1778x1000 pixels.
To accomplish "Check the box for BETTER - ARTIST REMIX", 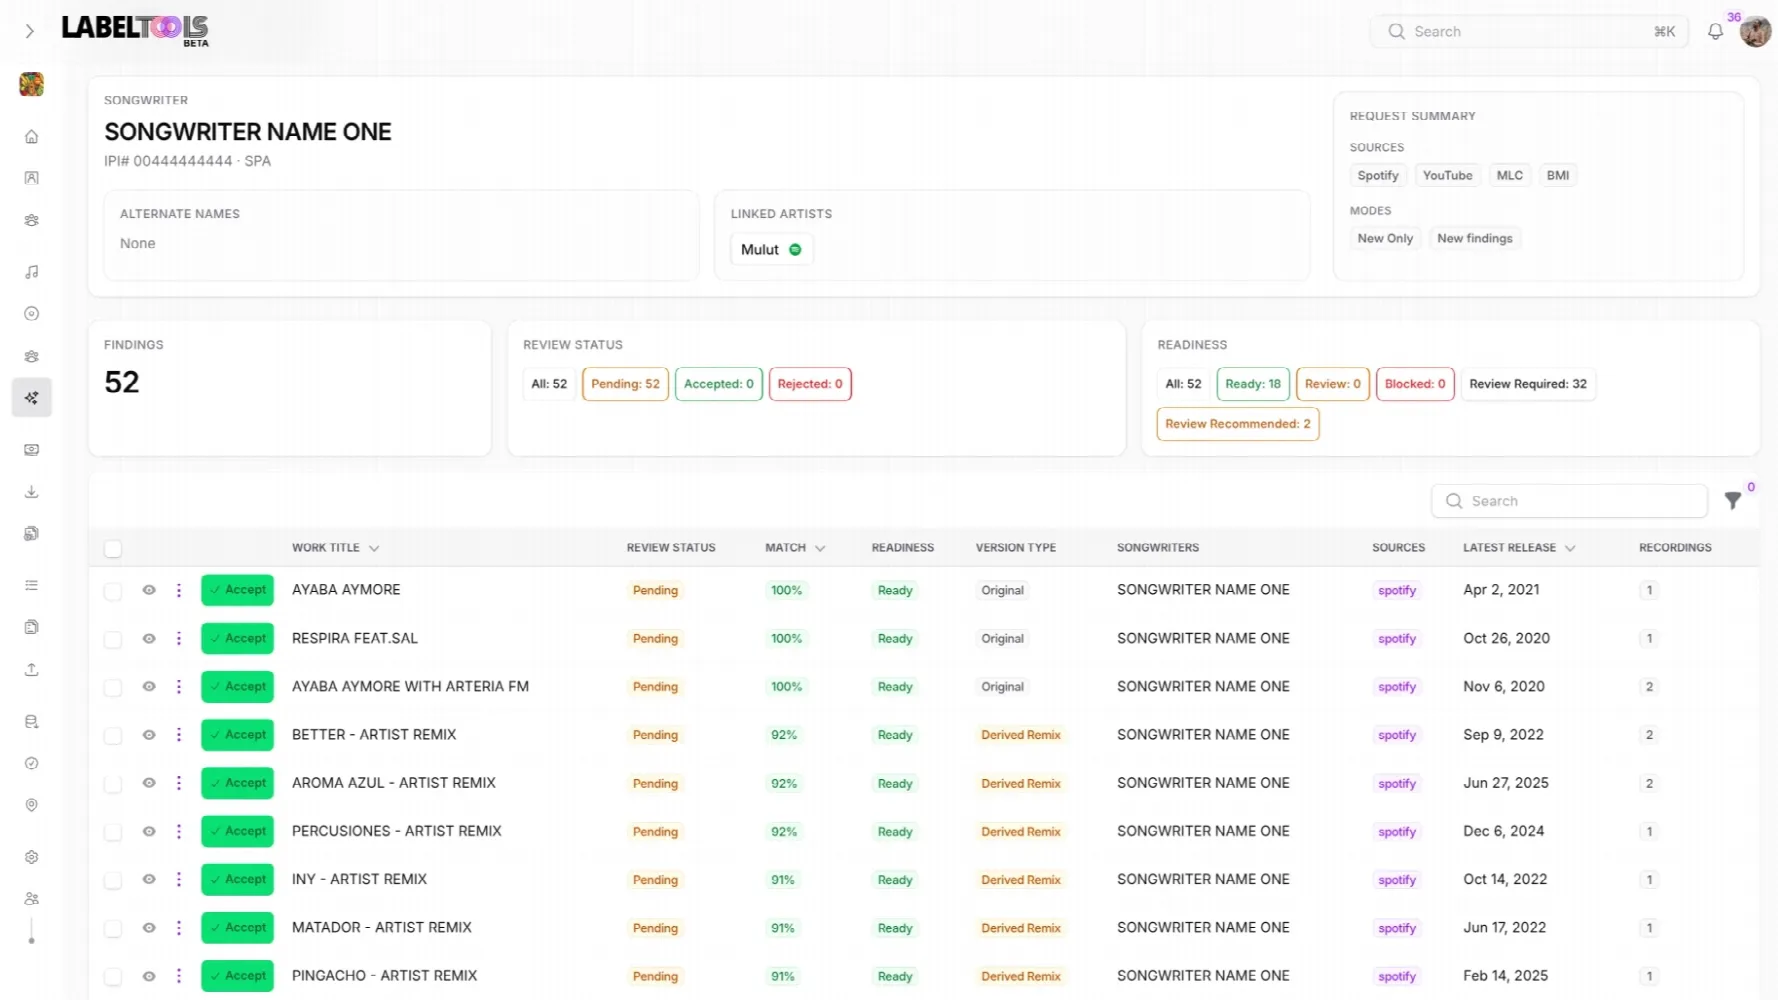I will tap(113, 736).
